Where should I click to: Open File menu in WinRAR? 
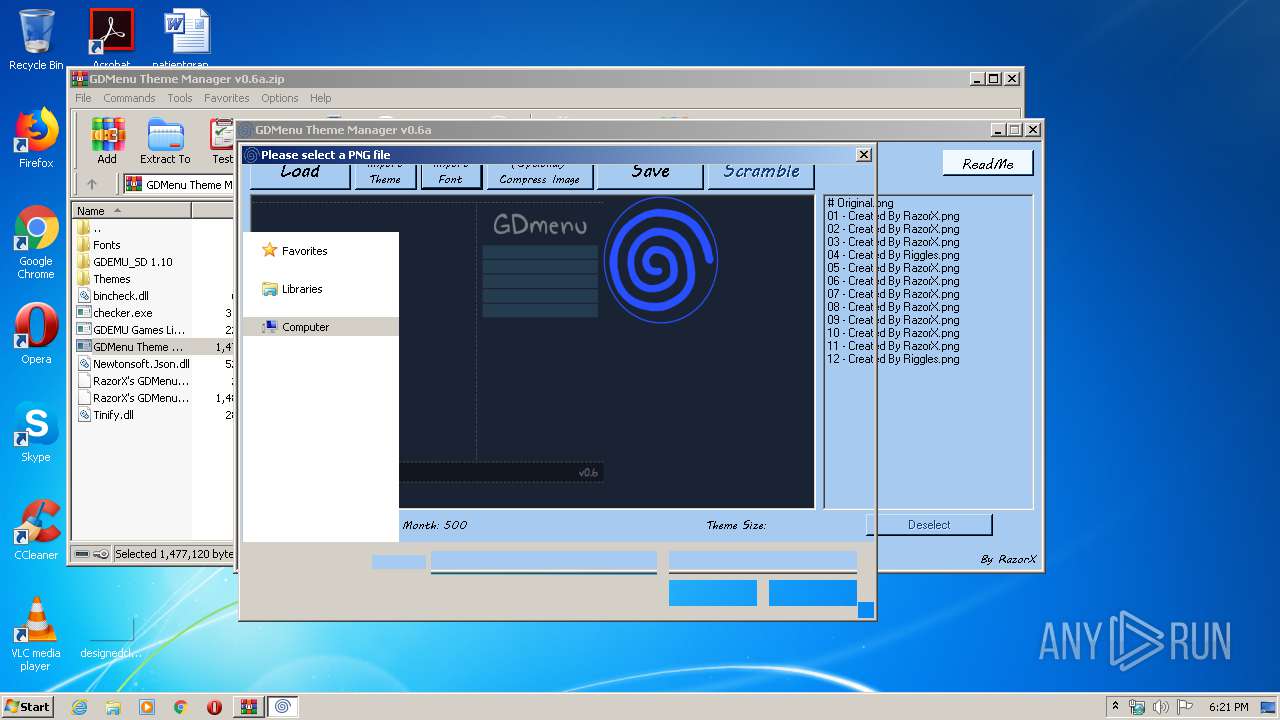coord(83,98)
